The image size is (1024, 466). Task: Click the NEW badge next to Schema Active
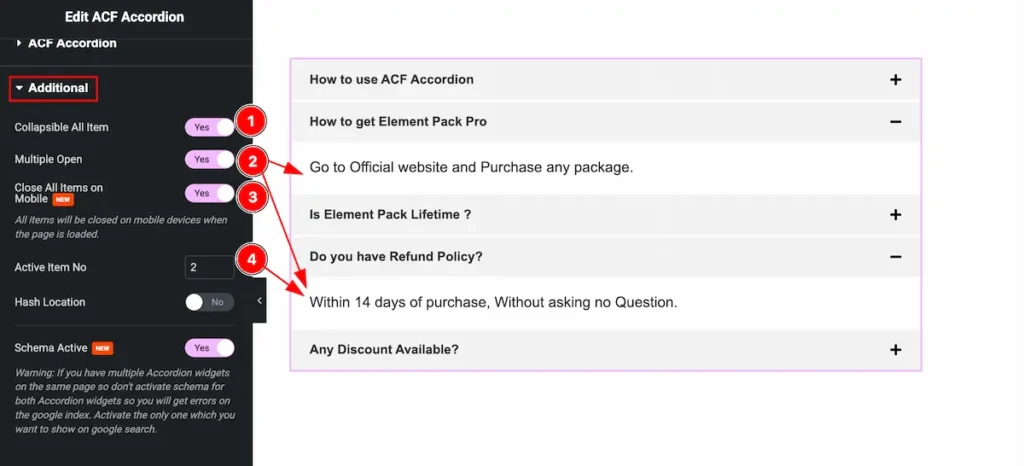(102, 348)
